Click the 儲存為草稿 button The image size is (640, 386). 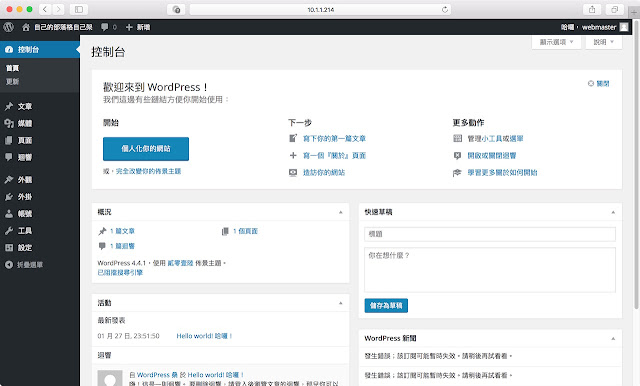coord(386,306)
